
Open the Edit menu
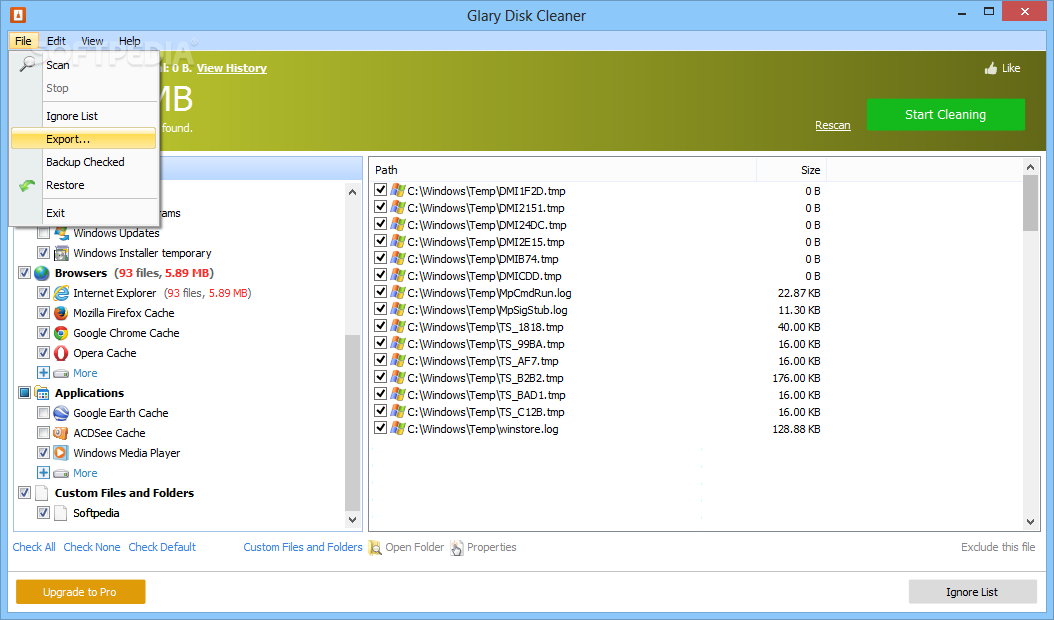pos(56,41)
